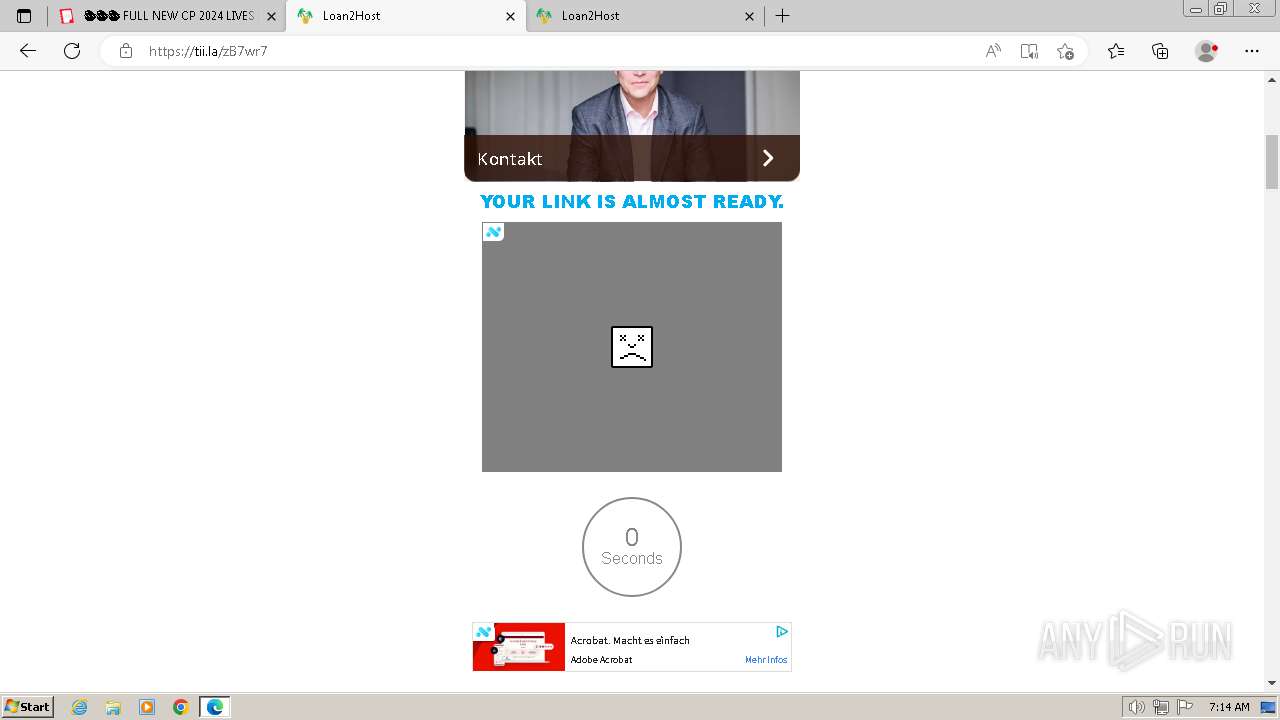
Task: Open File Explorer from taskbar
Action: pyautogui.click(x=113, y=707)
